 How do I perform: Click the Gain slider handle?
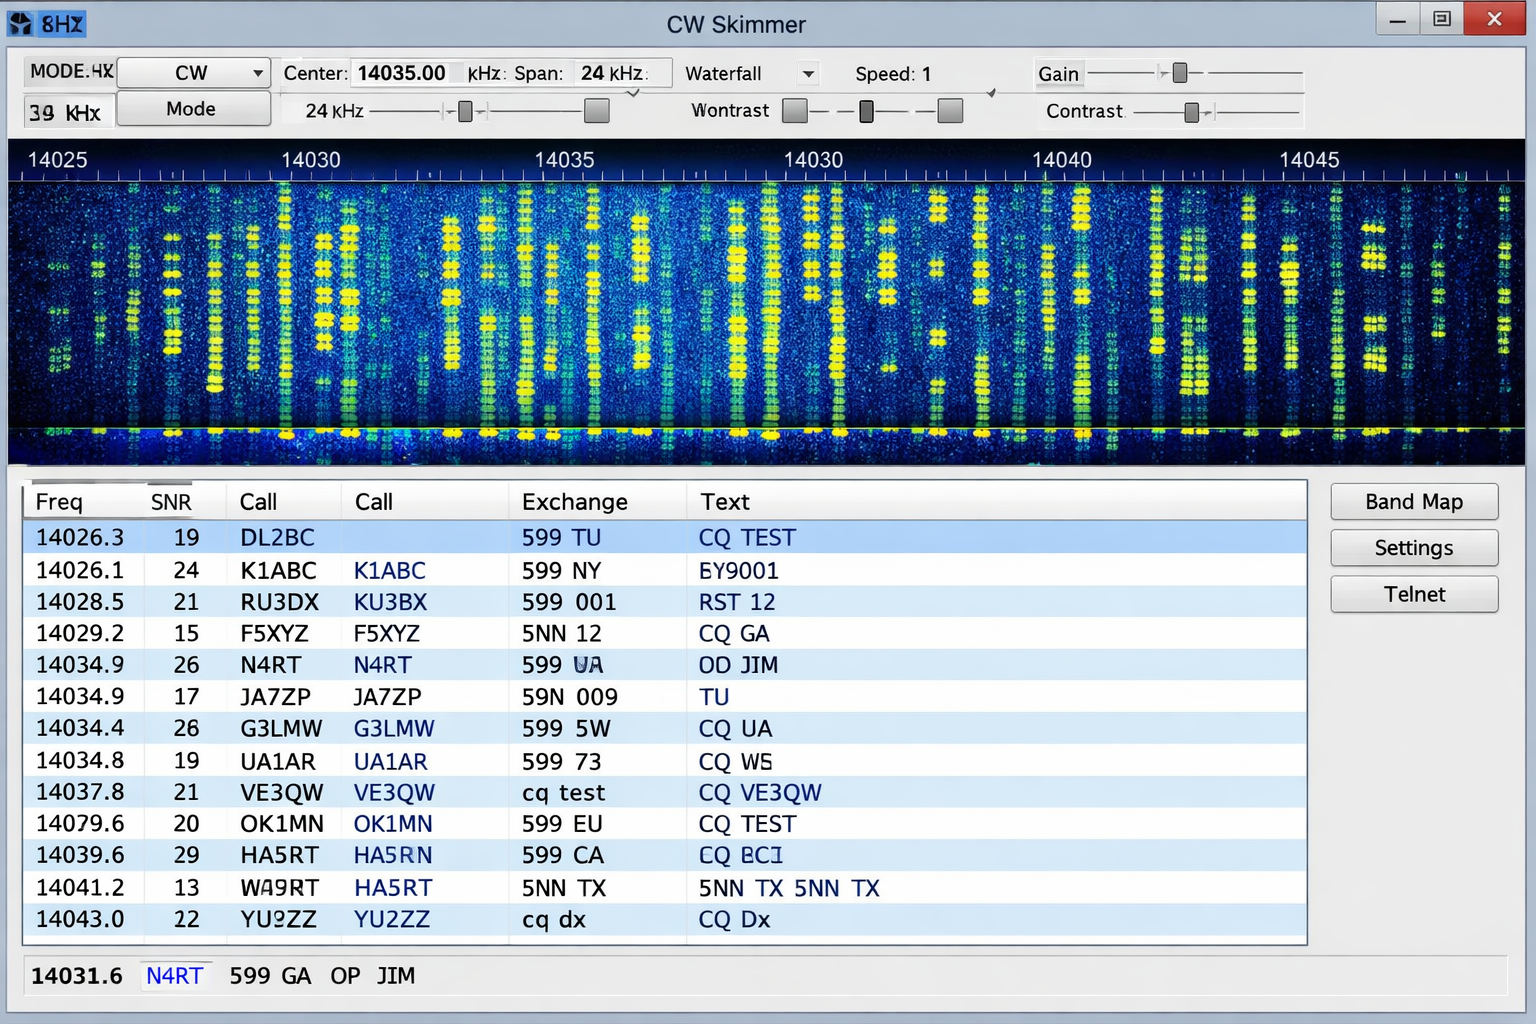click(1181, 72)
